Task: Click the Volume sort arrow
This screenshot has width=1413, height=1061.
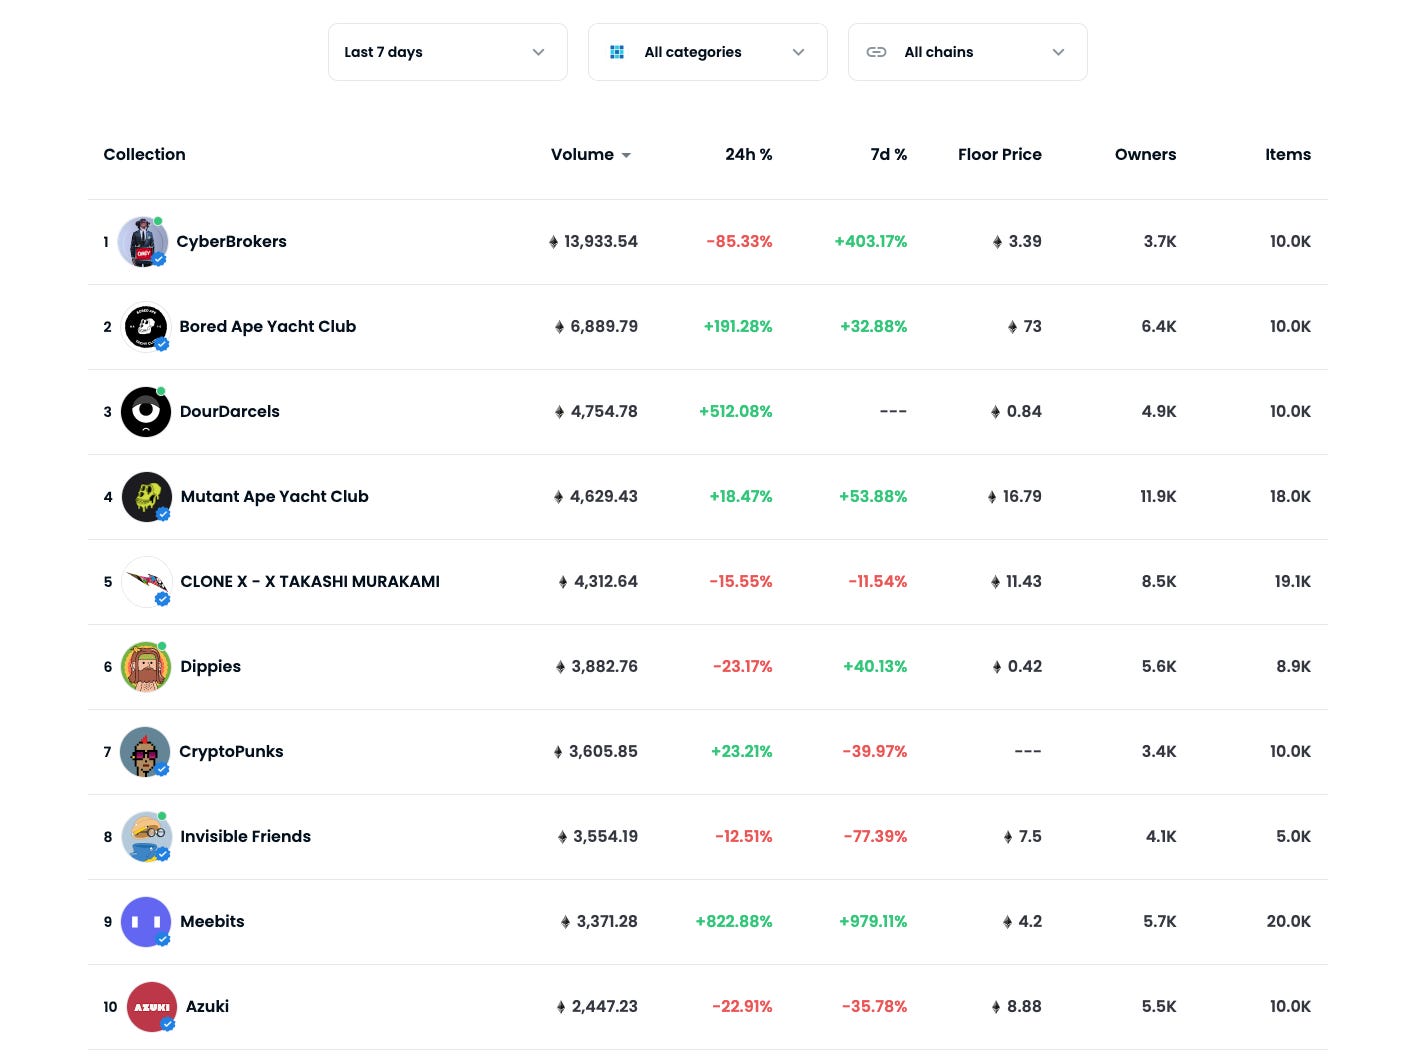Action: pos(626,155)
